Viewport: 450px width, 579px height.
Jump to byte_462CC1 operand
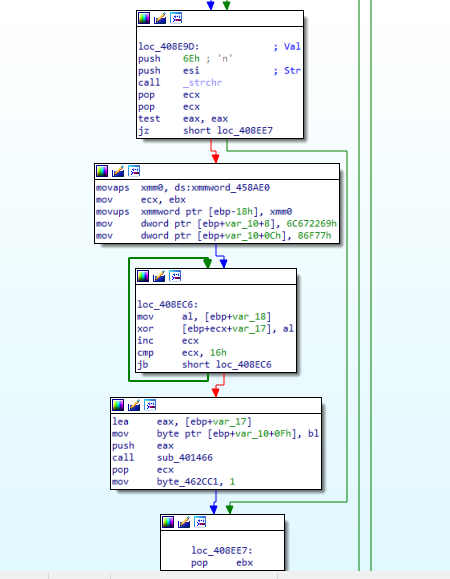click(x=189, y=482)
